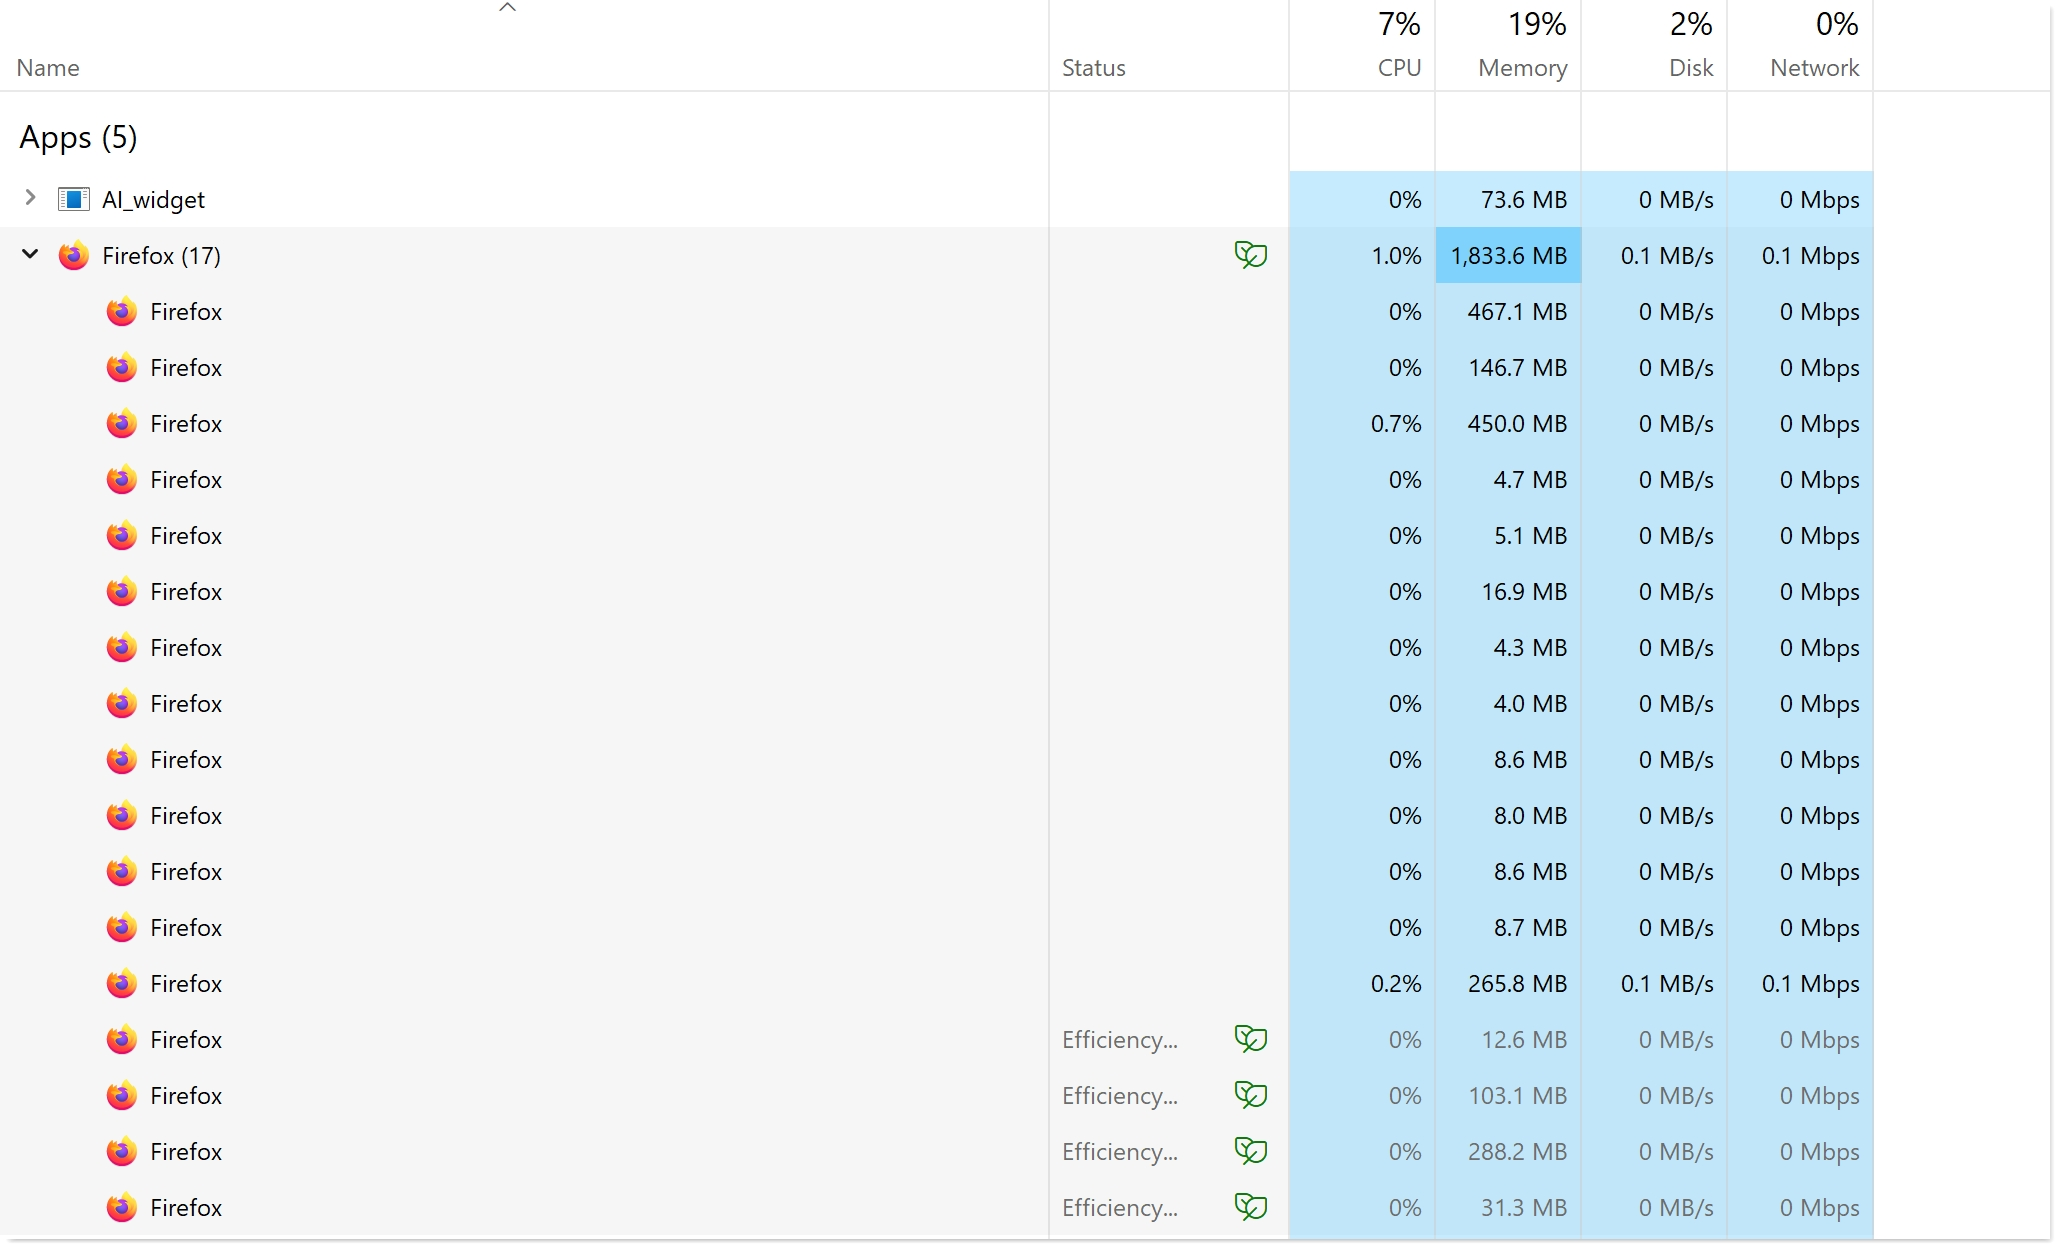Select the Firefox process name using 4.7 MB

coord(186,480)
